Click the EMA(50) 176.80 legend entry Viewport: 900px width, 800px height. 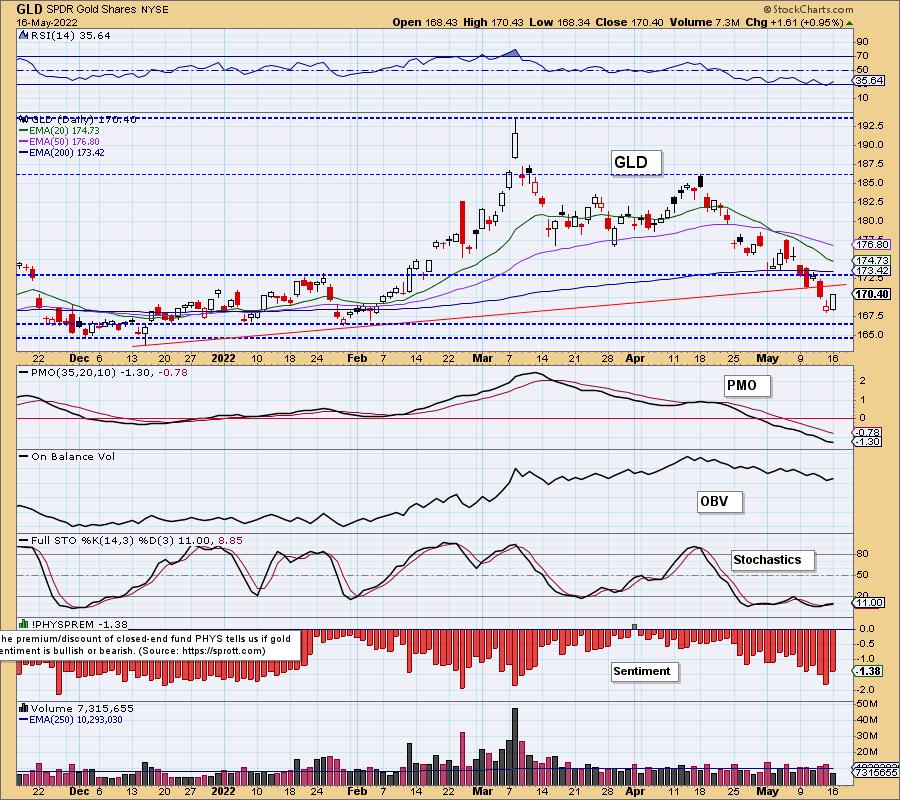[x=60, y=142]
